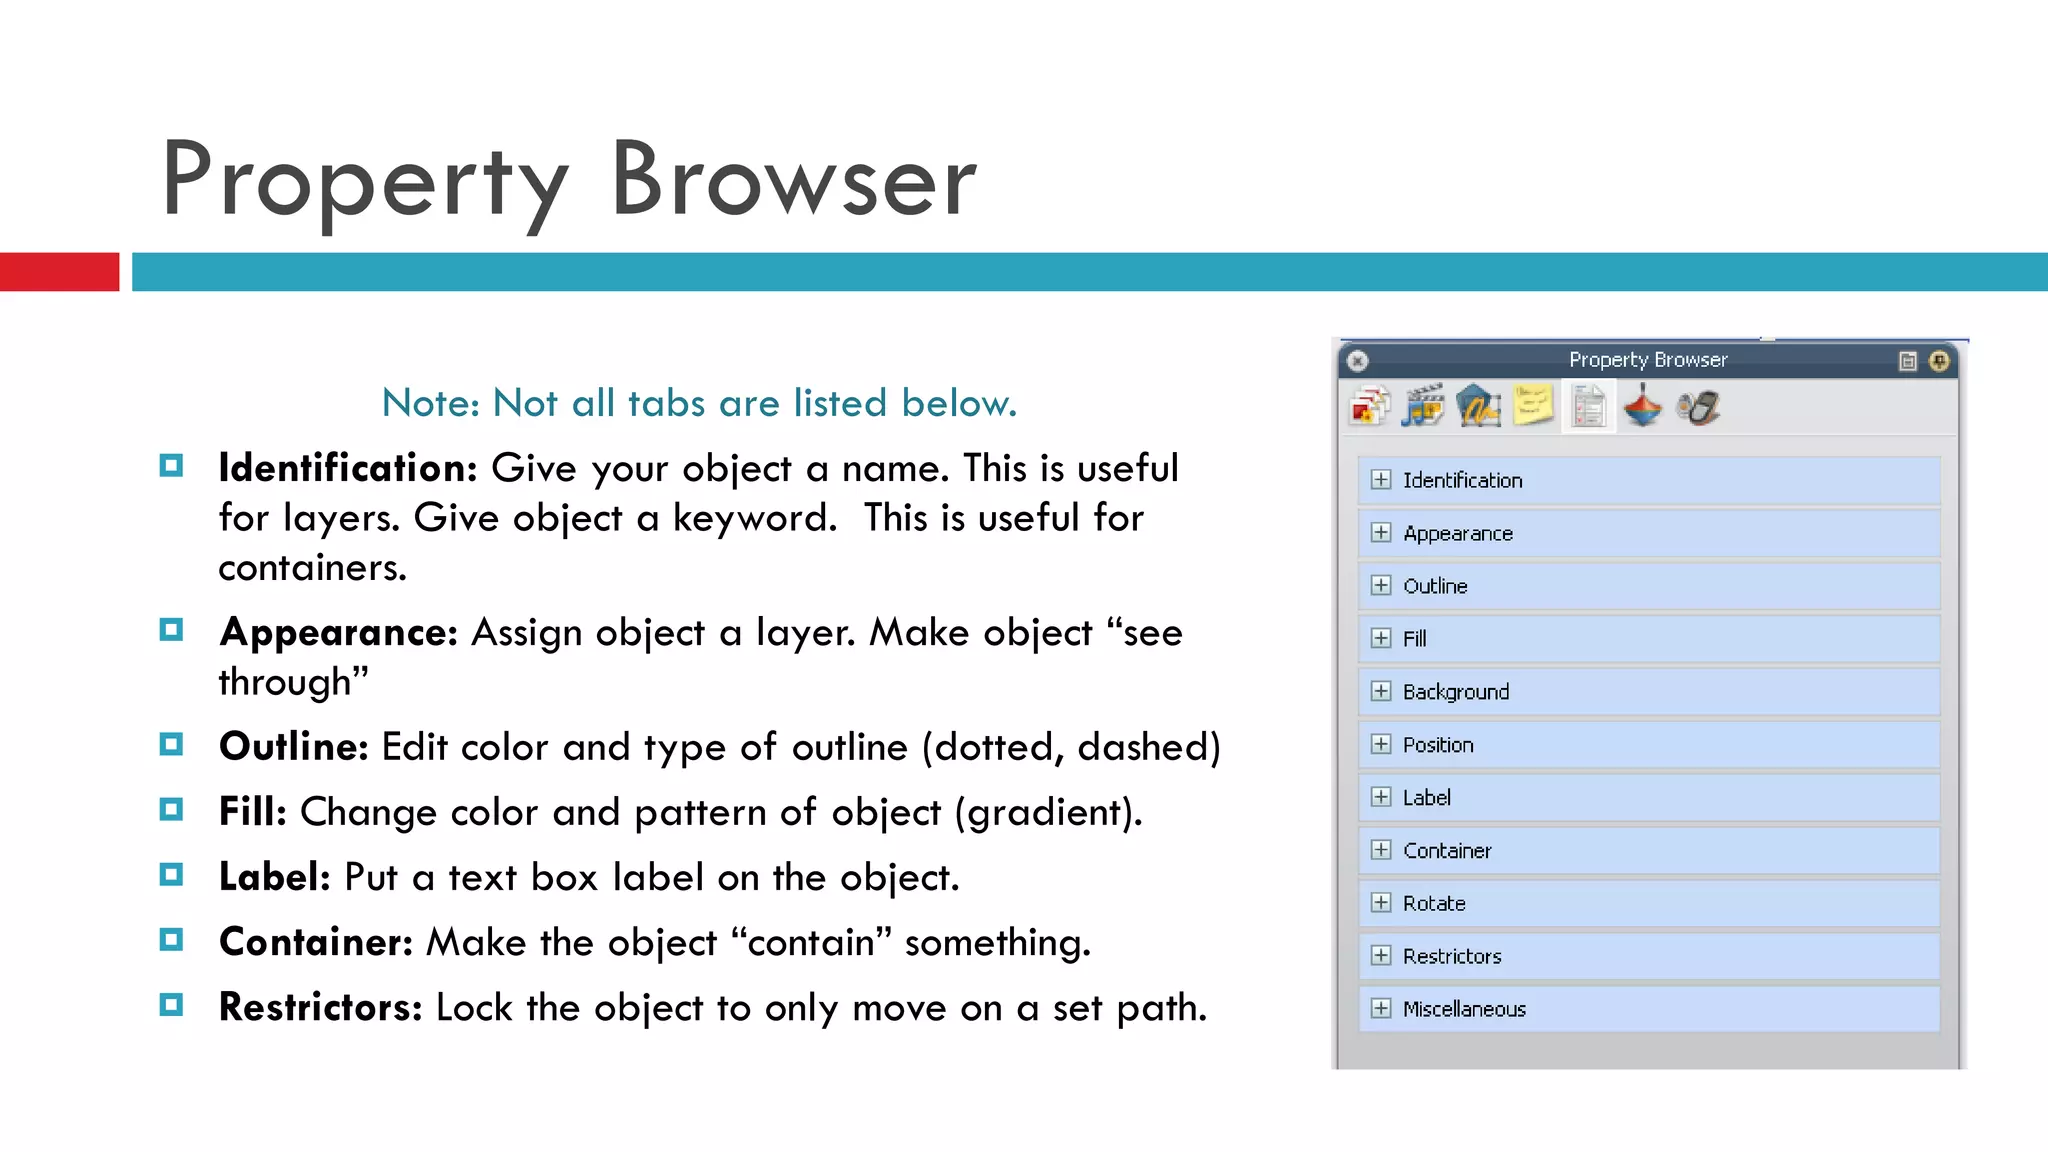Click the Fill row label

click(1414, 638)
